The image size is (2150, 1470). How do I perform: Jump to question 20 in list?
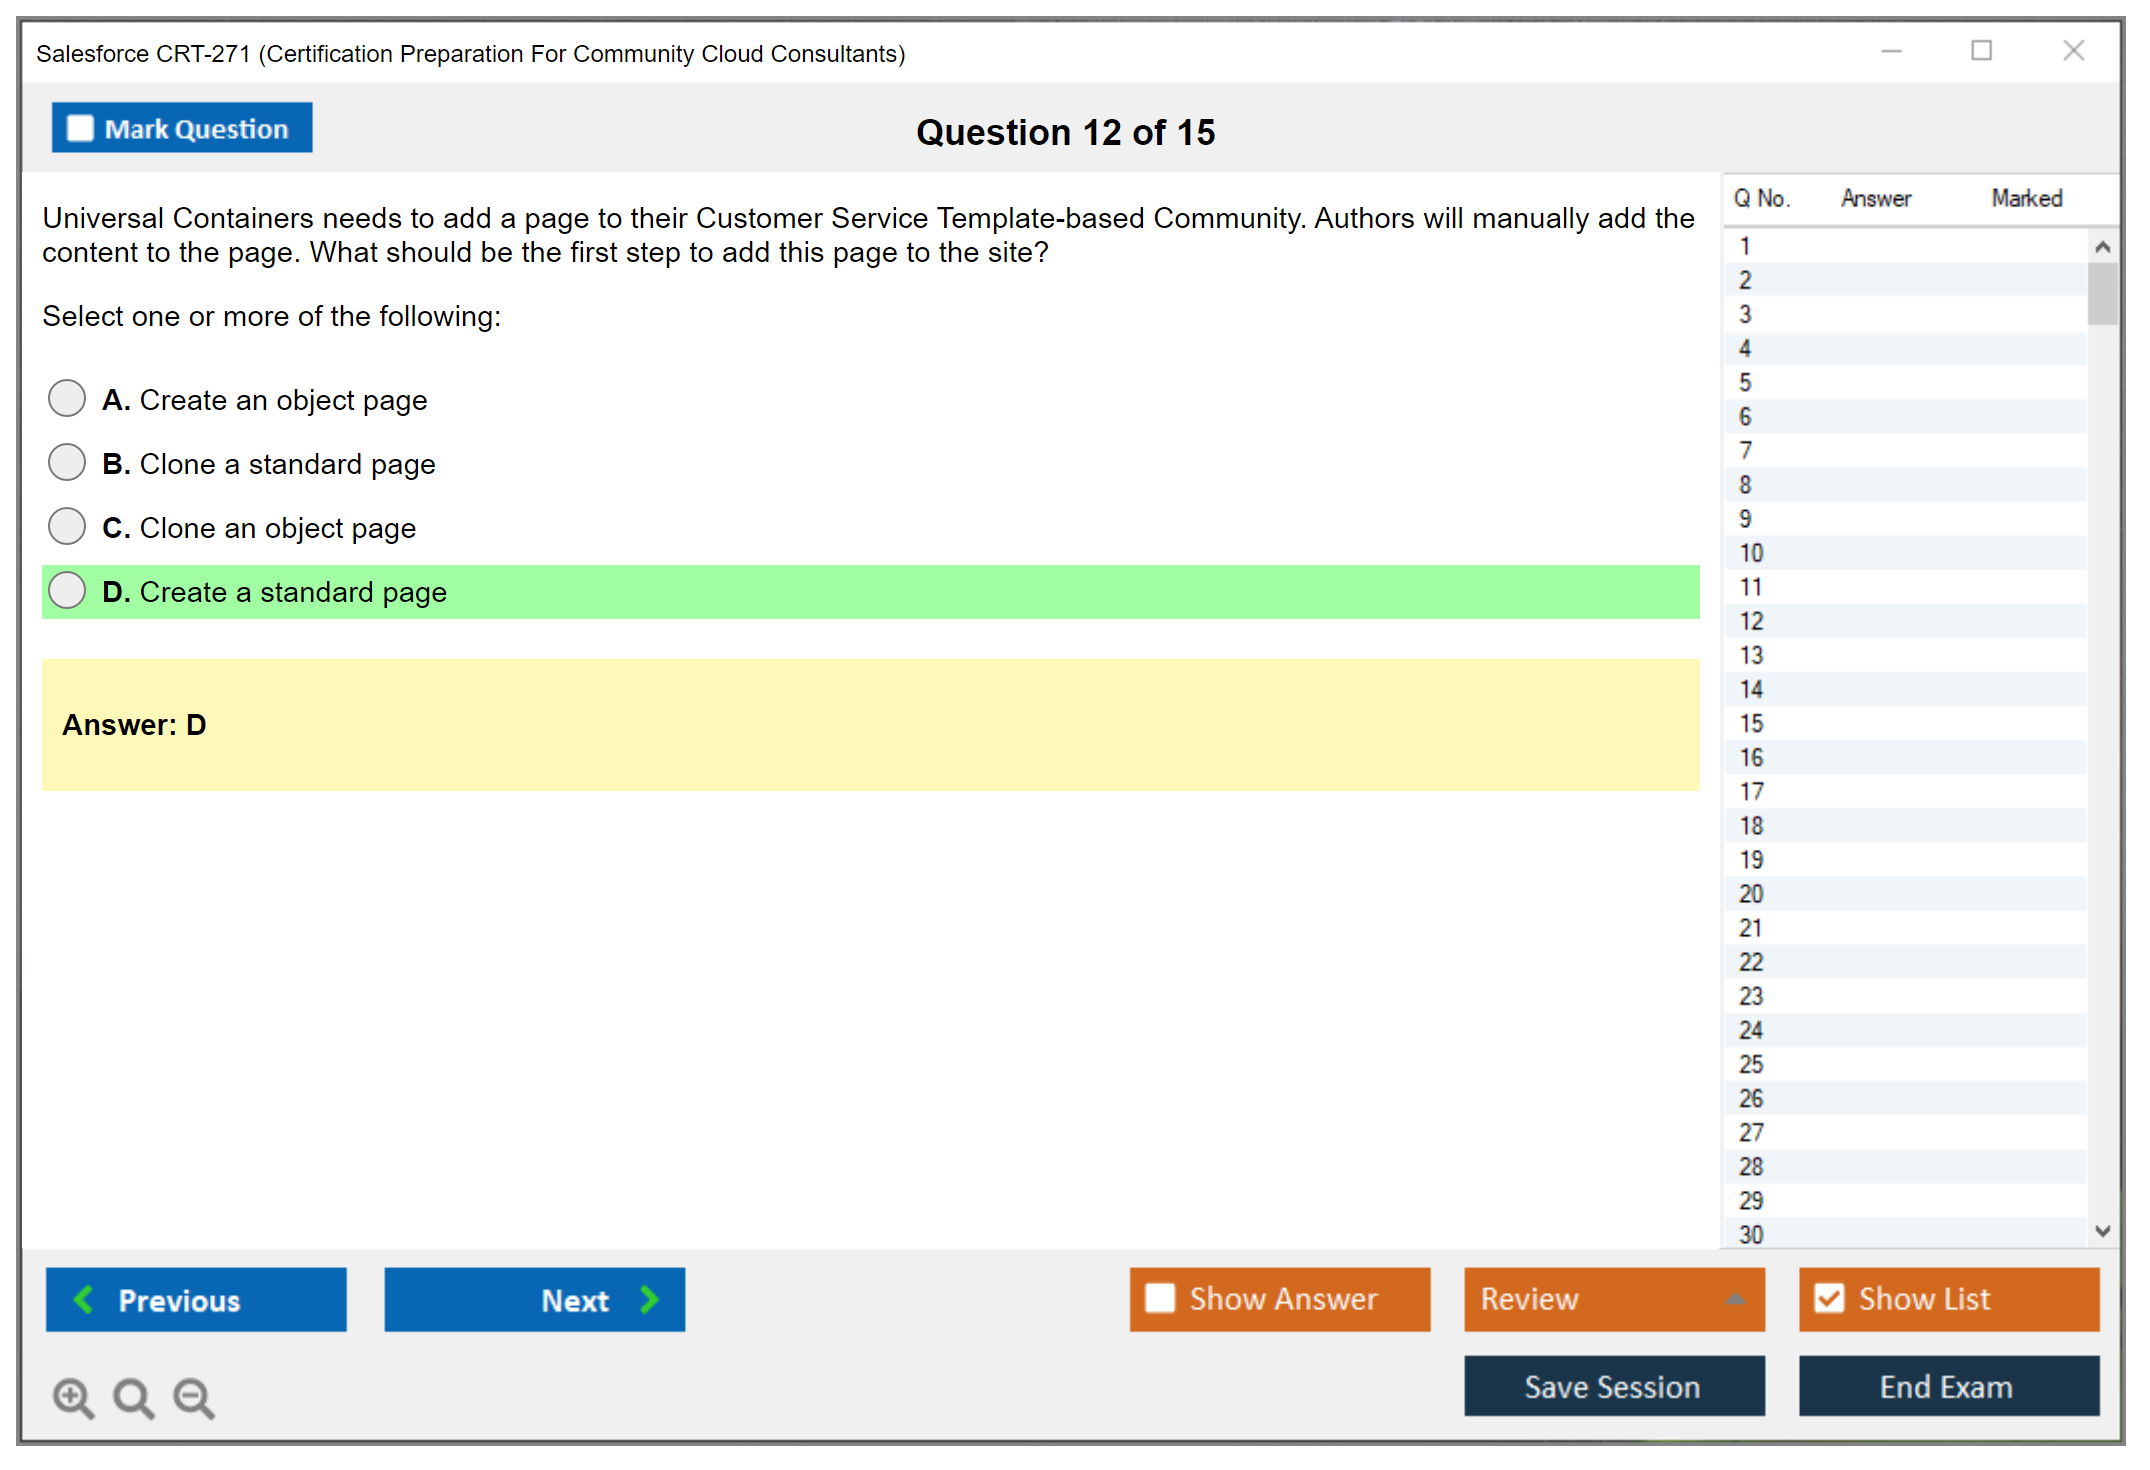(1751, 894)
